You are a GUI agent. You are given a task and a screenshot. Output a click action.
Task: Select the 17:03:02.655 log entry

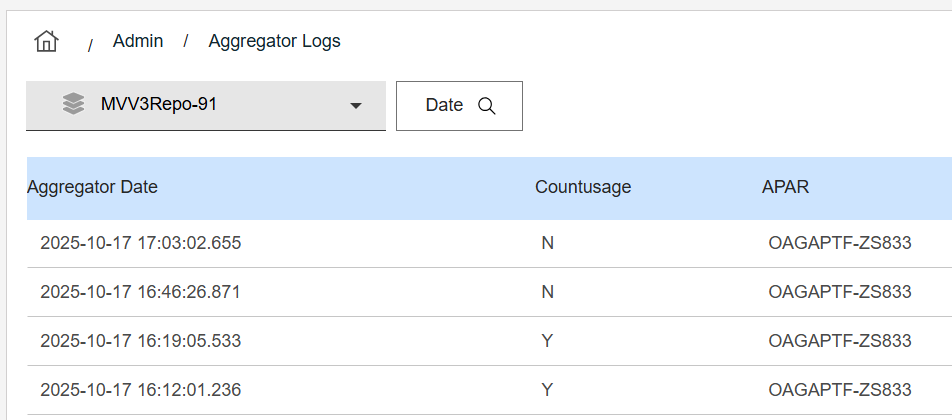(140, 243)
